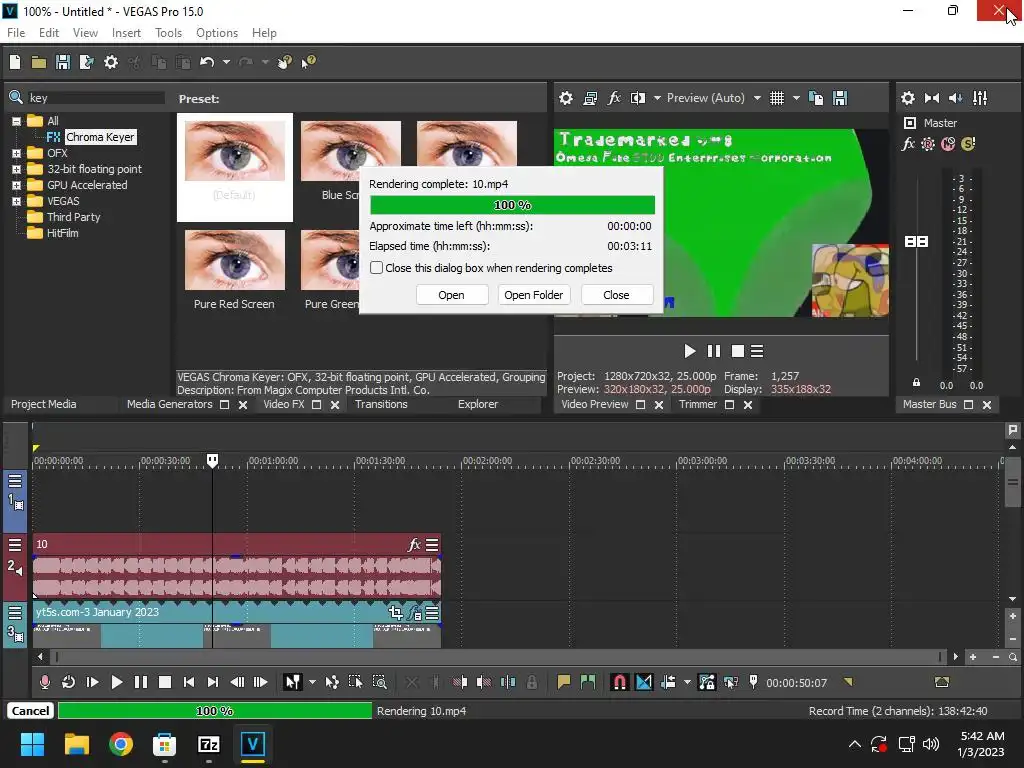
Task: Check 'Close this dialog box when rendering completes'
Action: tap(376, 268)
